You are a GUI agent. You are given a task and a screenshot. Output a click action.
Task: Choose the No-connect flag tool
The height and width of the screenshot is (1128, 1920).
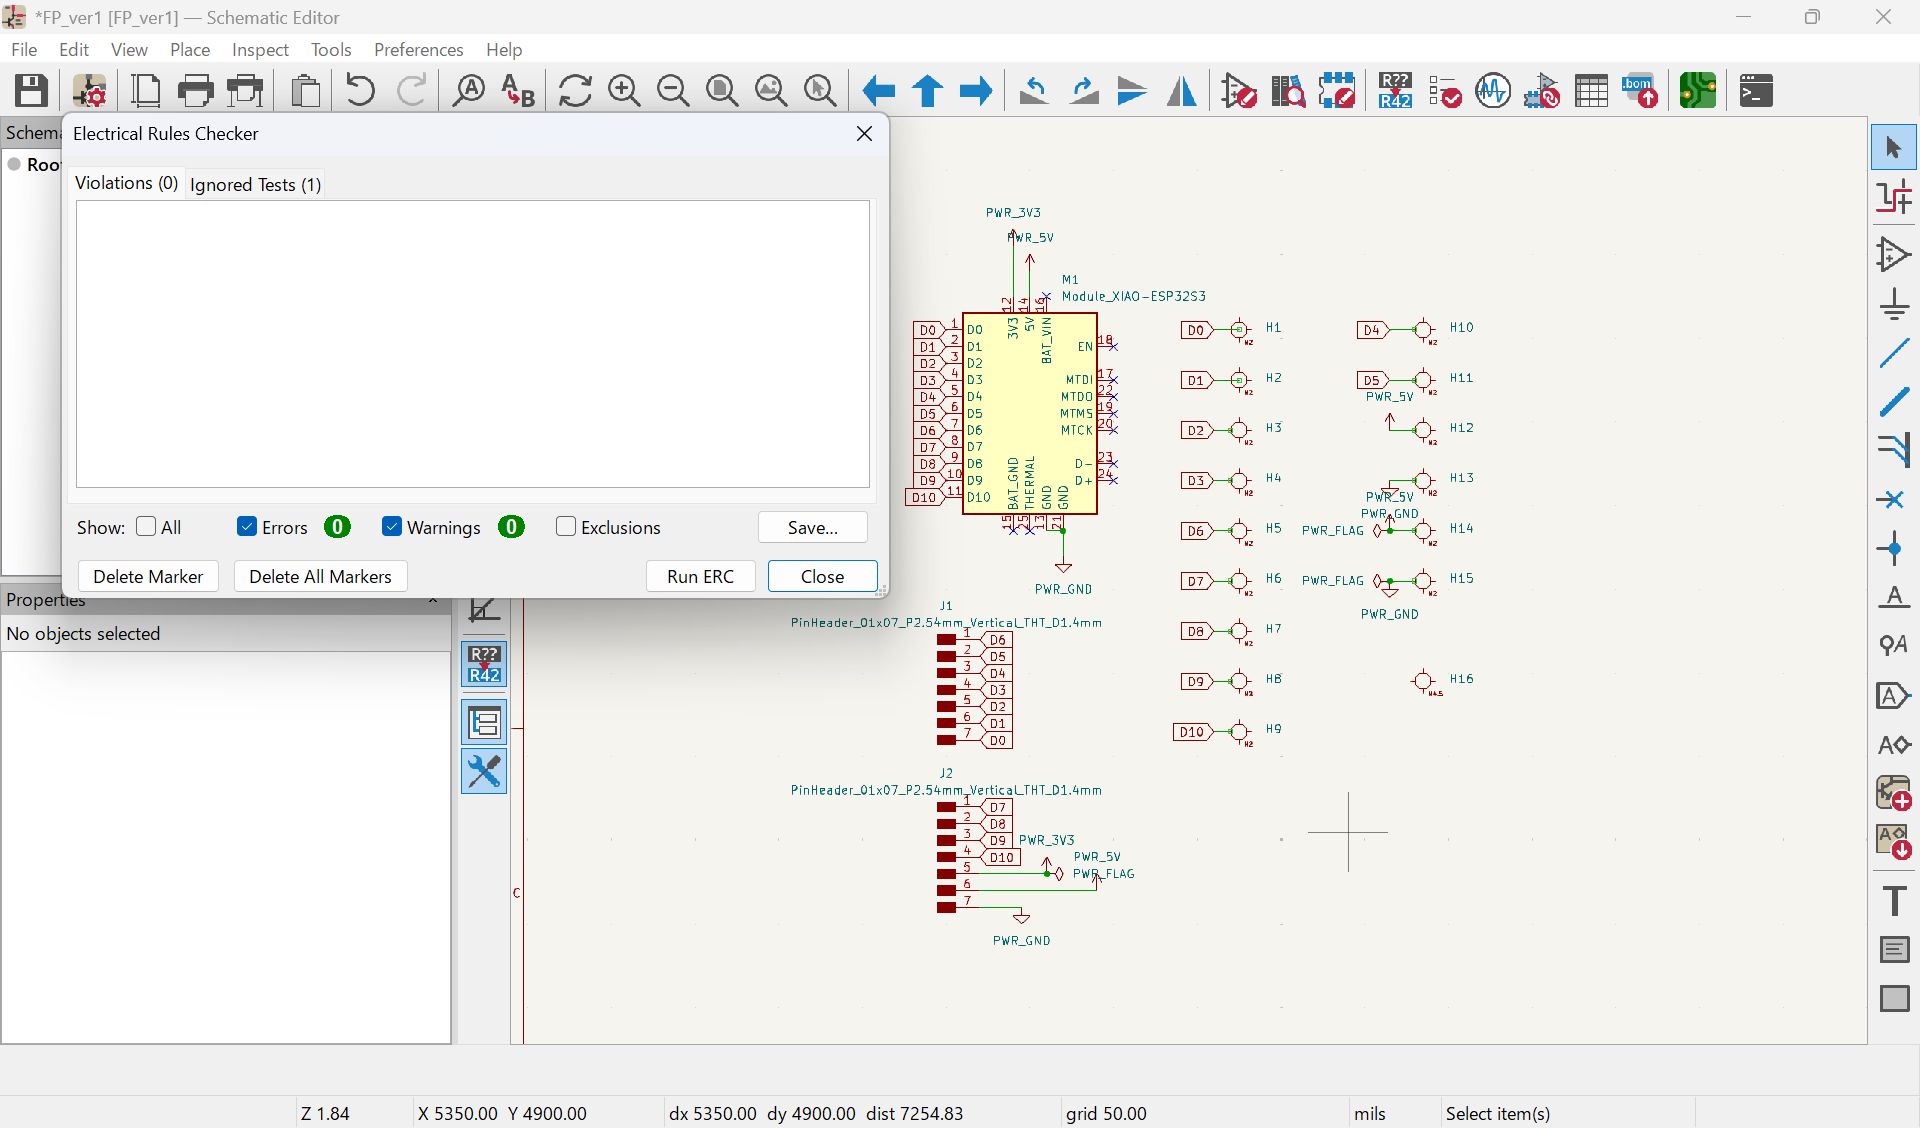pos(1894,499)
